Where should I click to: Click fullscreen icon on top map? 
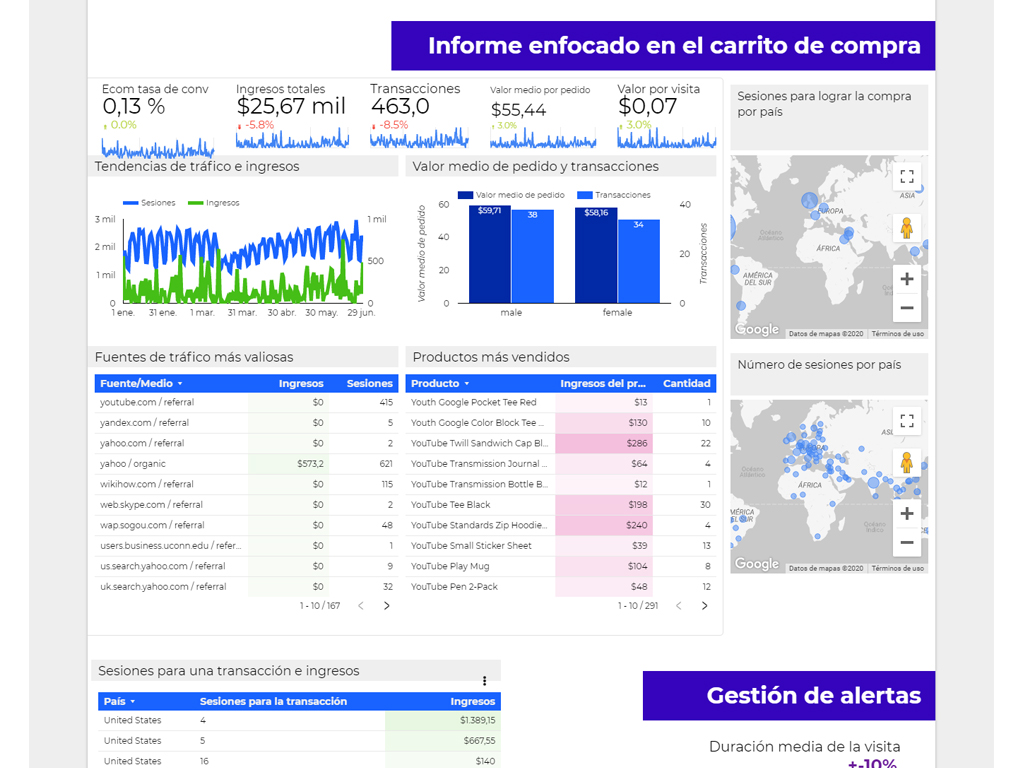[x=906, y=177]
